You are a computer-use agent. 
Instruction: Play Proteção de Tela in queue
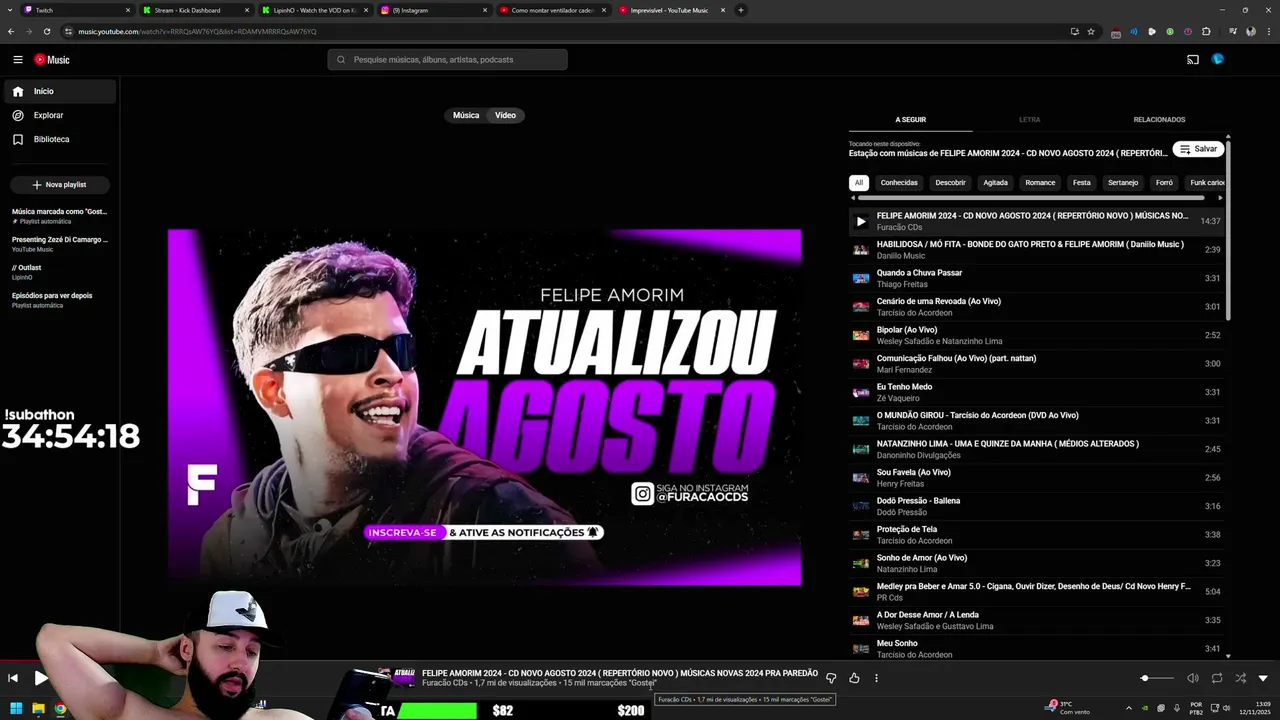click(1036, 535)
